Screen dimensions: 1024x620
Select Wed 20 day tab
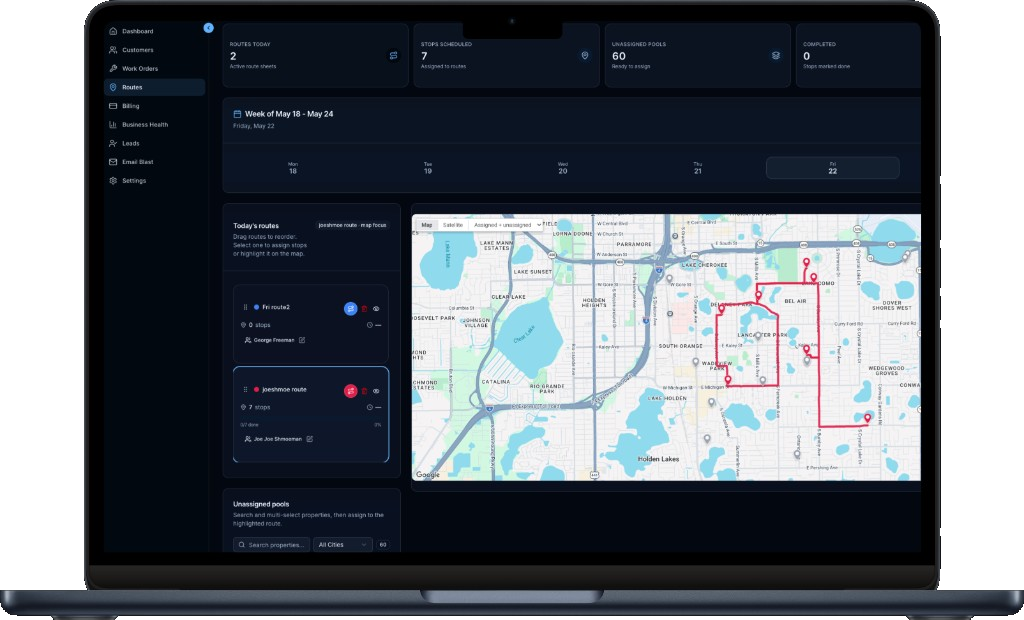tap(562, 168)
